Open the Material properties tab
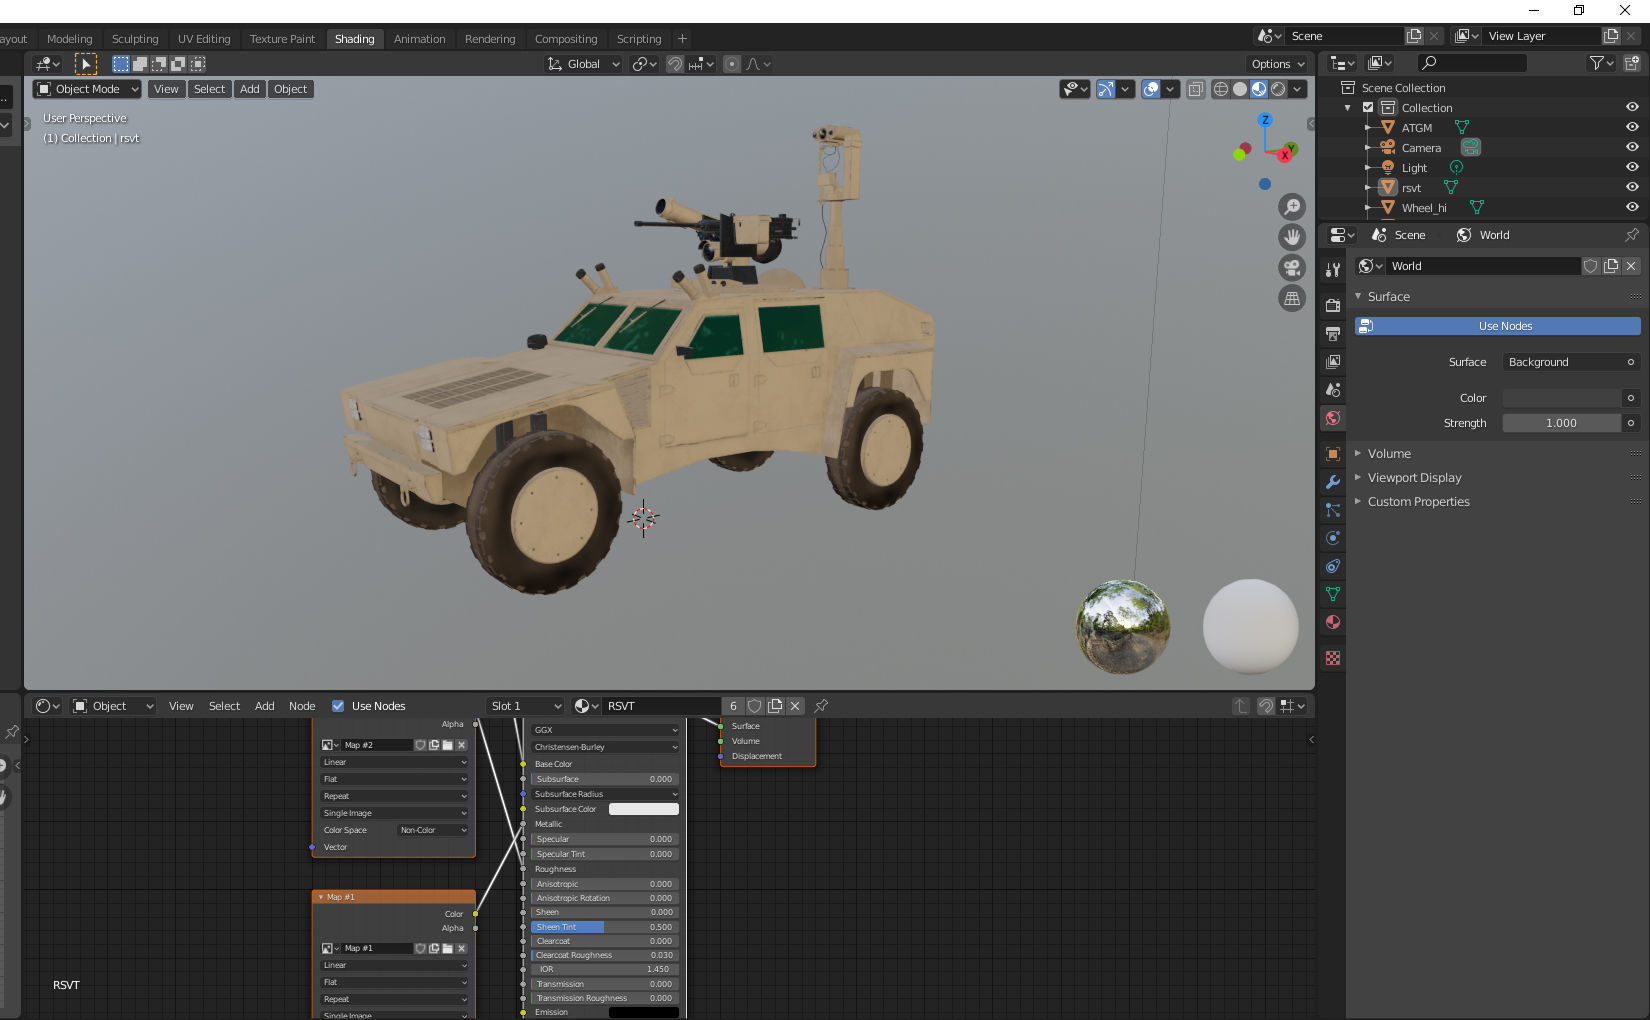Image resolution: width=1650 pixels, height=1020 pixels. point(1332,622)
